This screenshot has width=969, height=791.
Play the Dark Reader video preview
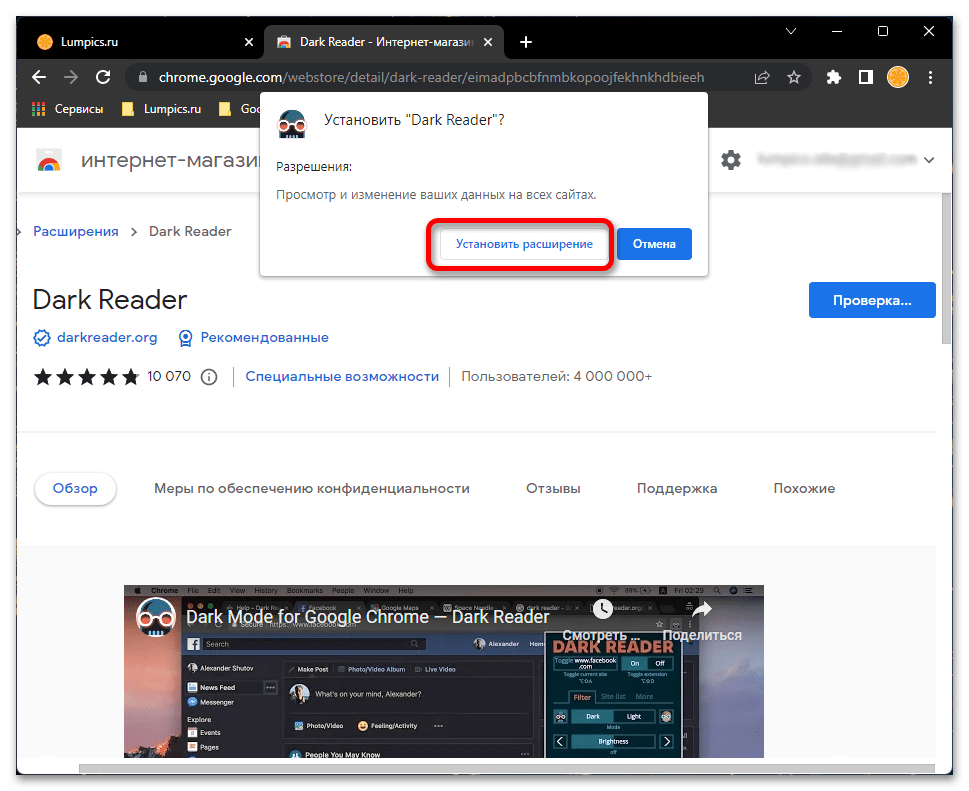(444, 672)
